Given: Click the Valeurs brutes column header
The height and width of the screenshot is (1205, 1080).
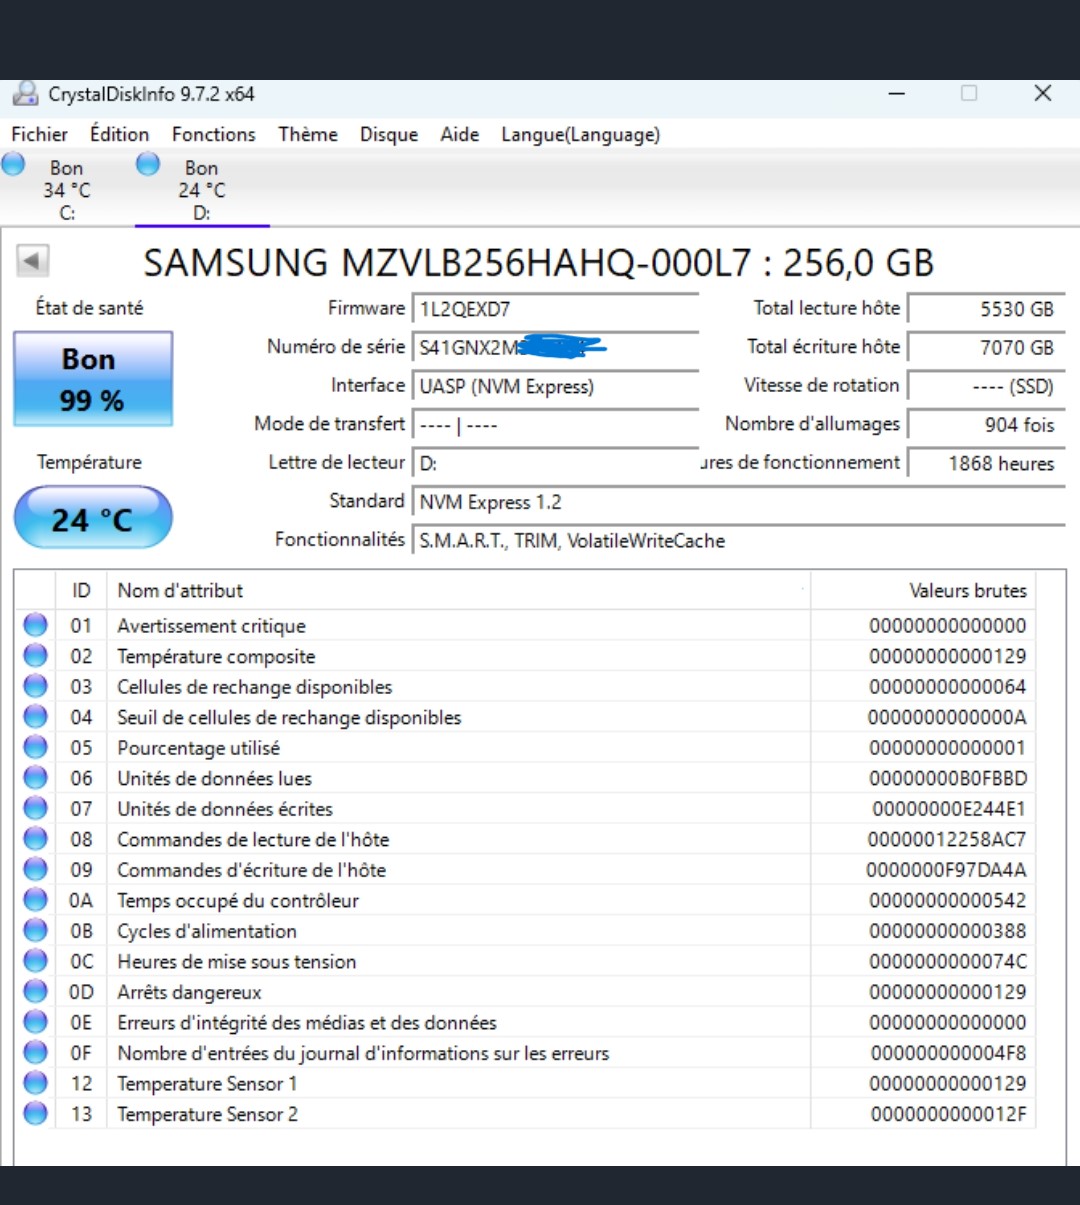Looking at the screenshot, I should pos(923,590).
